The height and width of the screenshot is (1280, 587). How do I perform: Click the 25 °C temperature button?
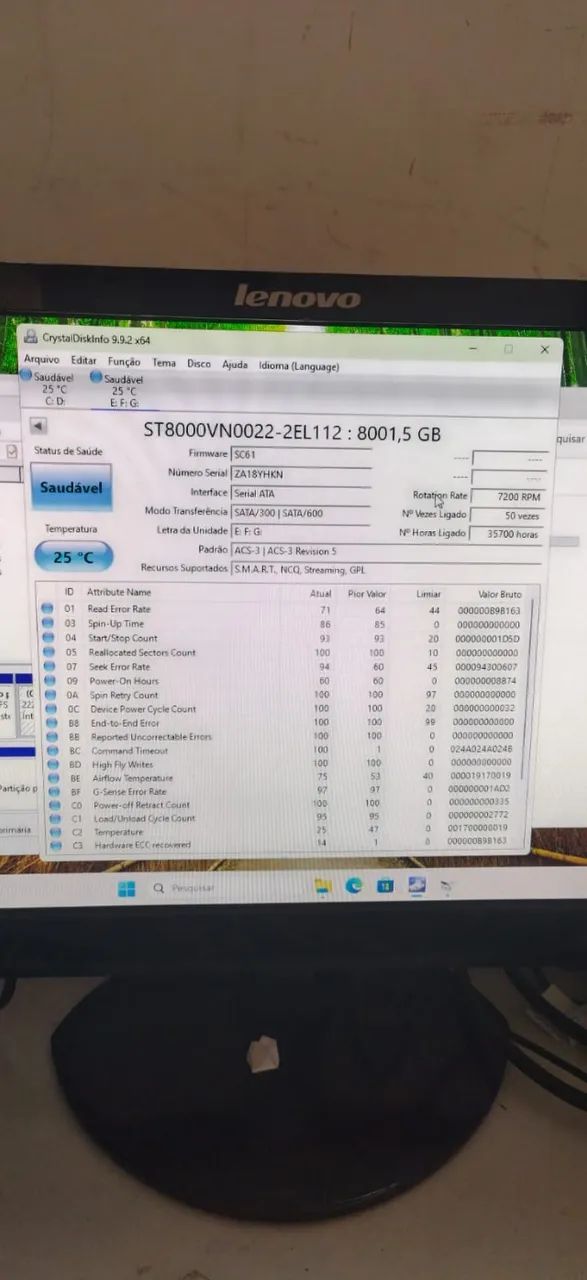click(x=74, y=557)
